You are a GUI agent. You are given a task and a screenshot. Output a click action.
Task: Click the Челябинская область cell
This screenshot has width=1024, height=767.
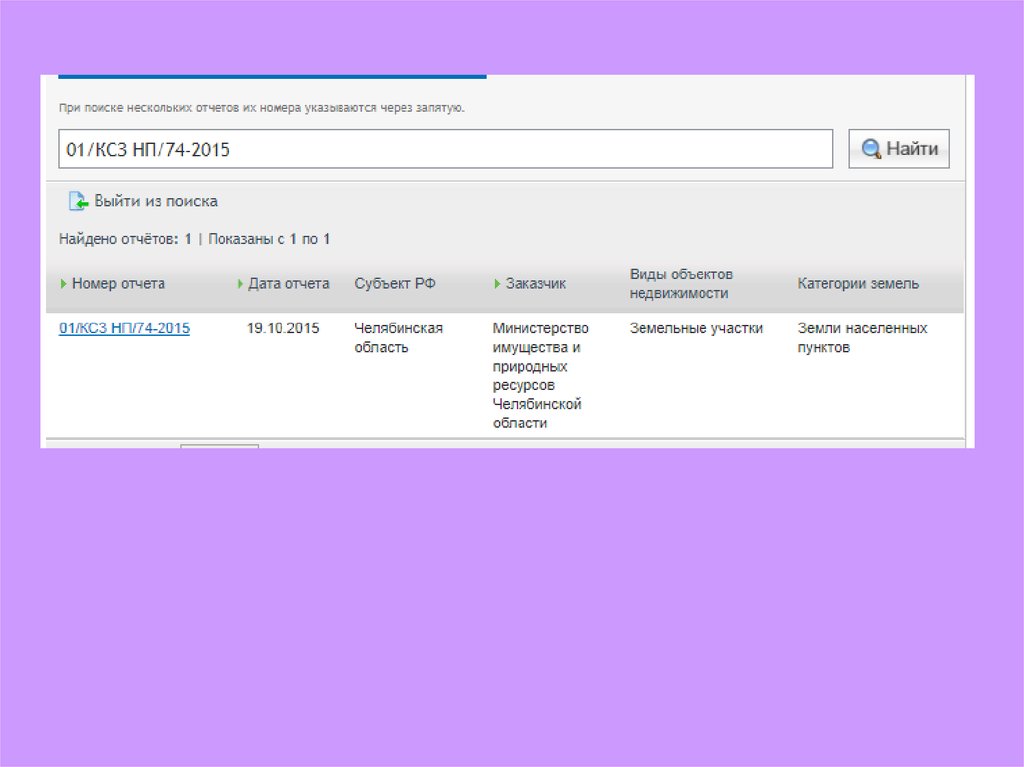click(x=398, y=338)
